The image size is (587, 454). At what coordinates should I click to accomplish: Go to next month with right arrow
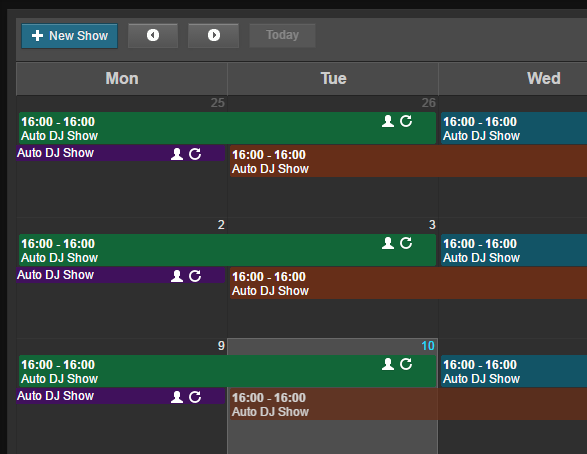[213, 36]
